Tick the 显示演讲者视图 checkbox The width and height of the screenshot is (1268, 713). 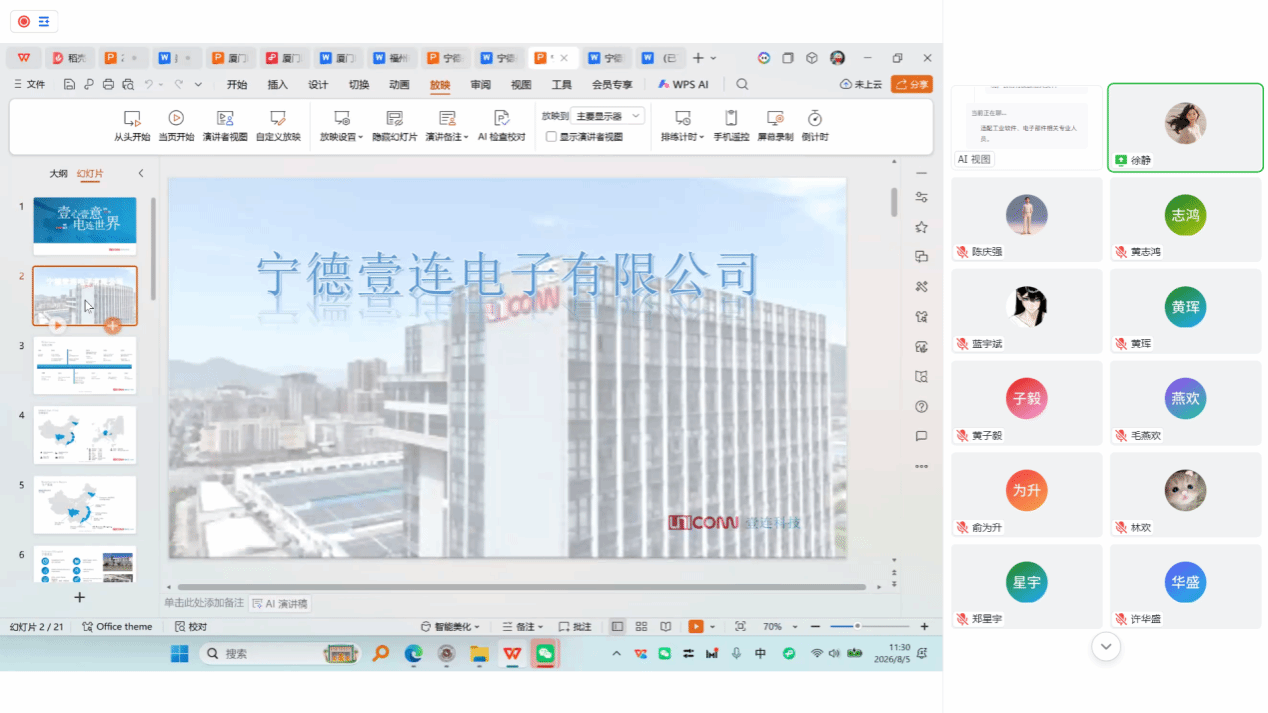pyautogui.click(x=551, y=137)
